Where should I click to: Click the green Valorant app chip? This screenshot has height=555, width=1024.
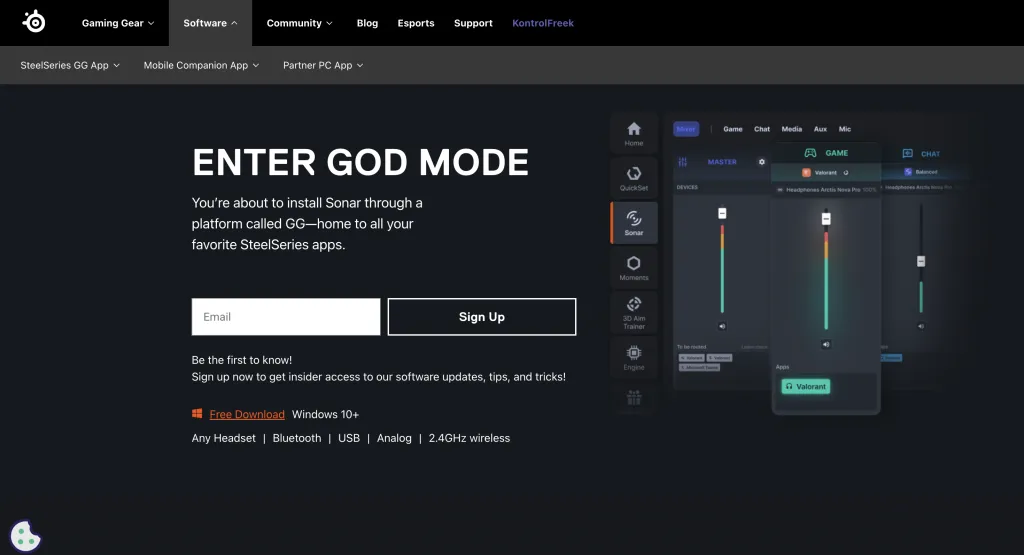click(806, 387)
